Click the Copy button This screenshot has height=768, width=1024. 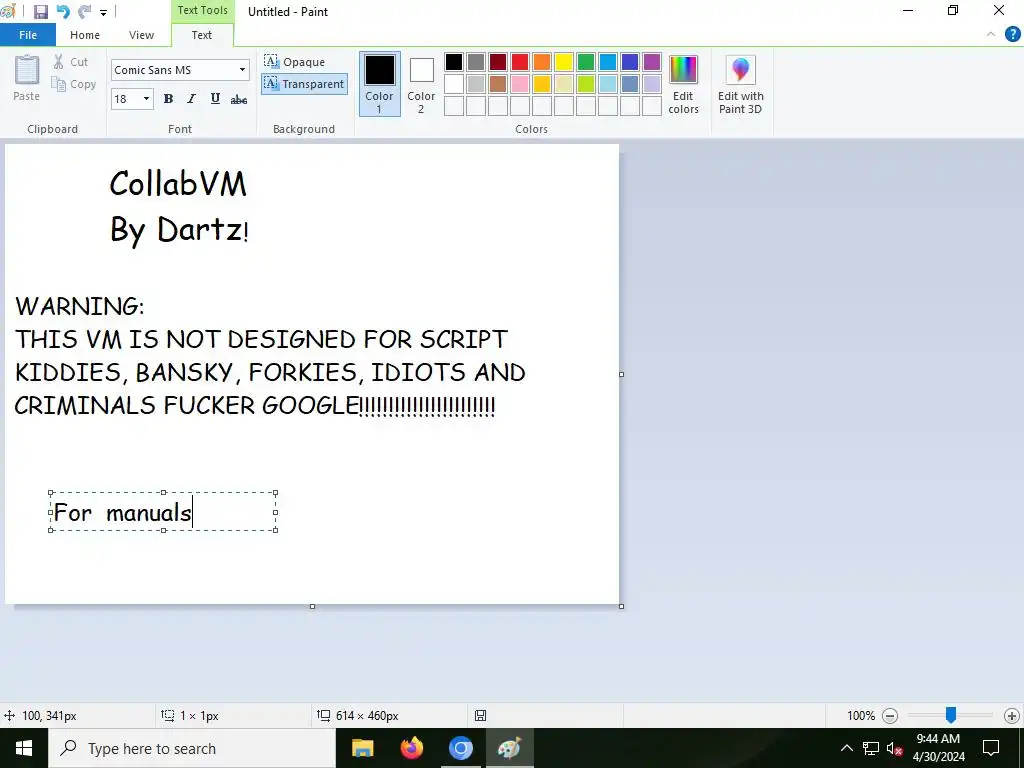[74, 84]
